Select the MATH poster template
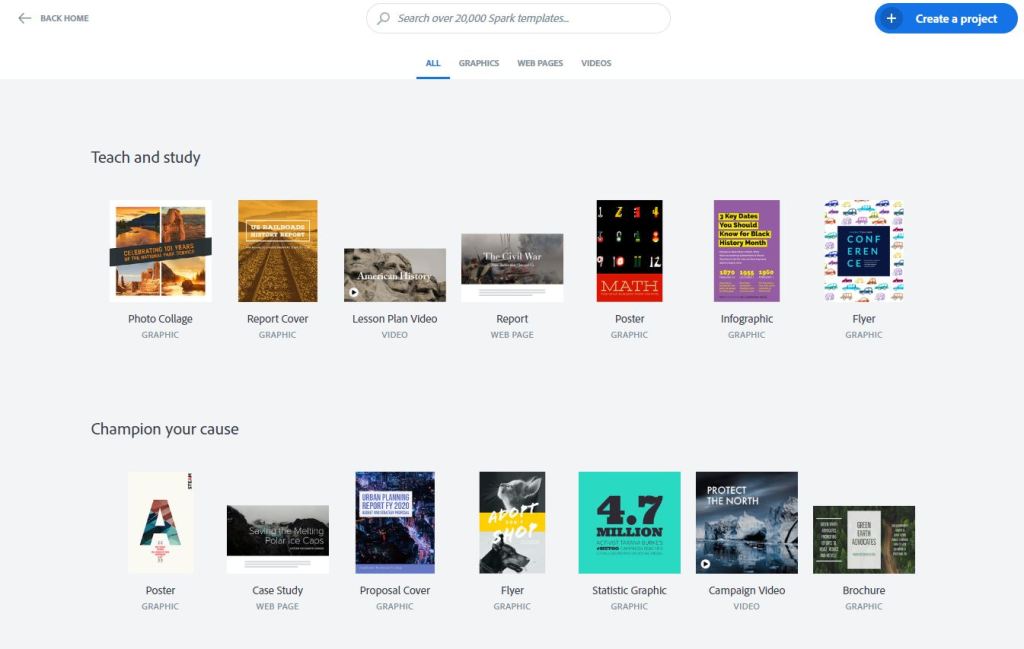The width and height of the screenshot is (1024, 649). pyautogui.click(x=629, y=251)
